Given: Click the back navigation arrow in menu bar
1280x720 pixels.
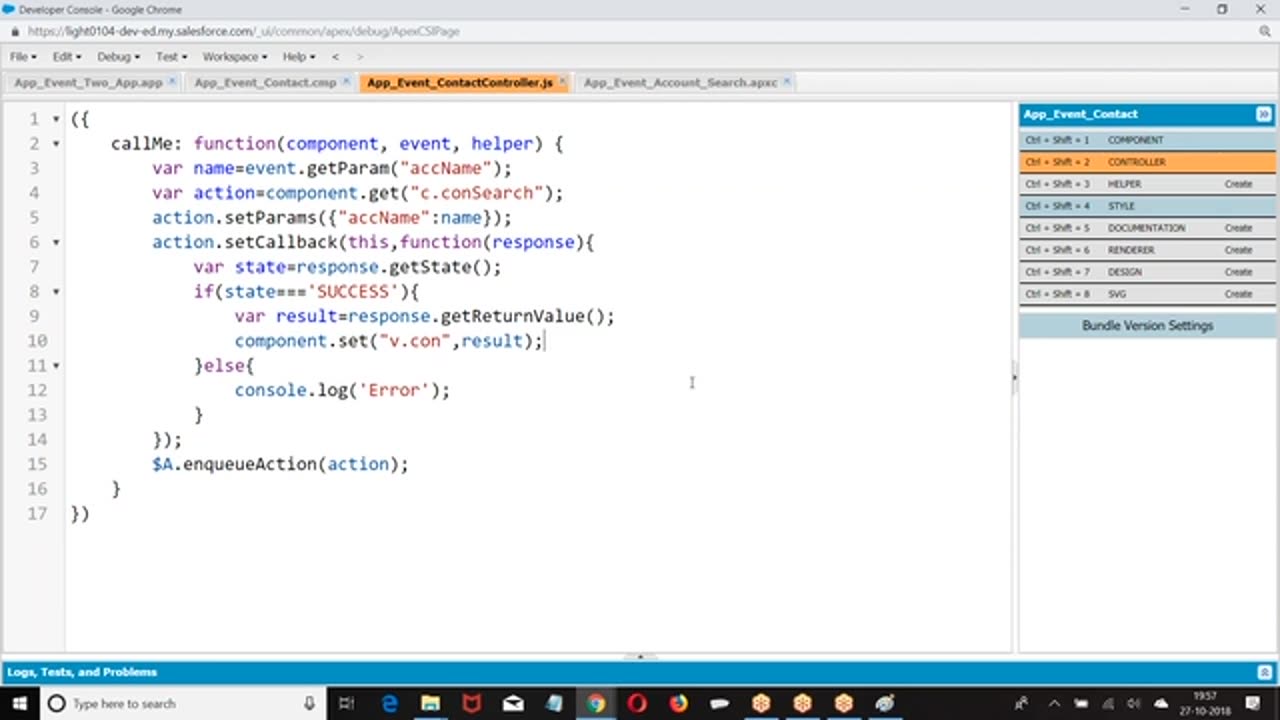Looking at the screenshot, I should pos(335,57).
